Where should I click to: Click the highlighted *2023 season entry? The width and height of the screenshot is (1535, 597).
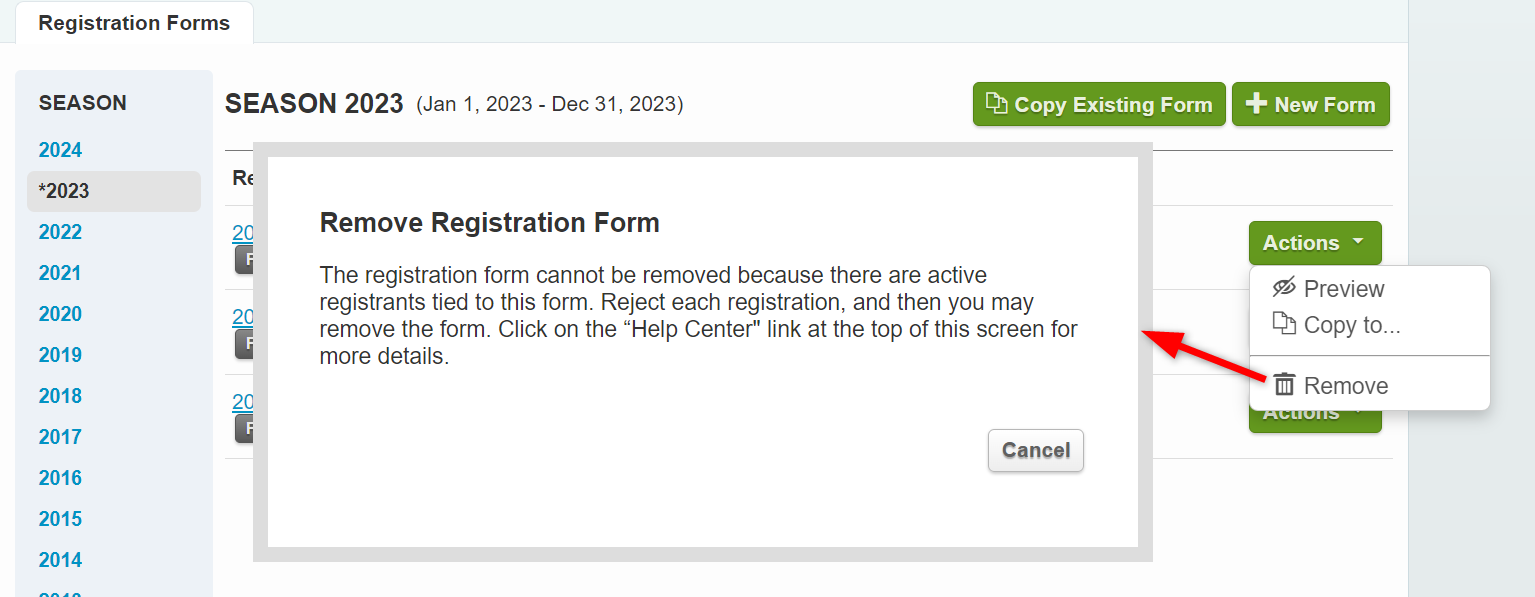tap(63, 190)
